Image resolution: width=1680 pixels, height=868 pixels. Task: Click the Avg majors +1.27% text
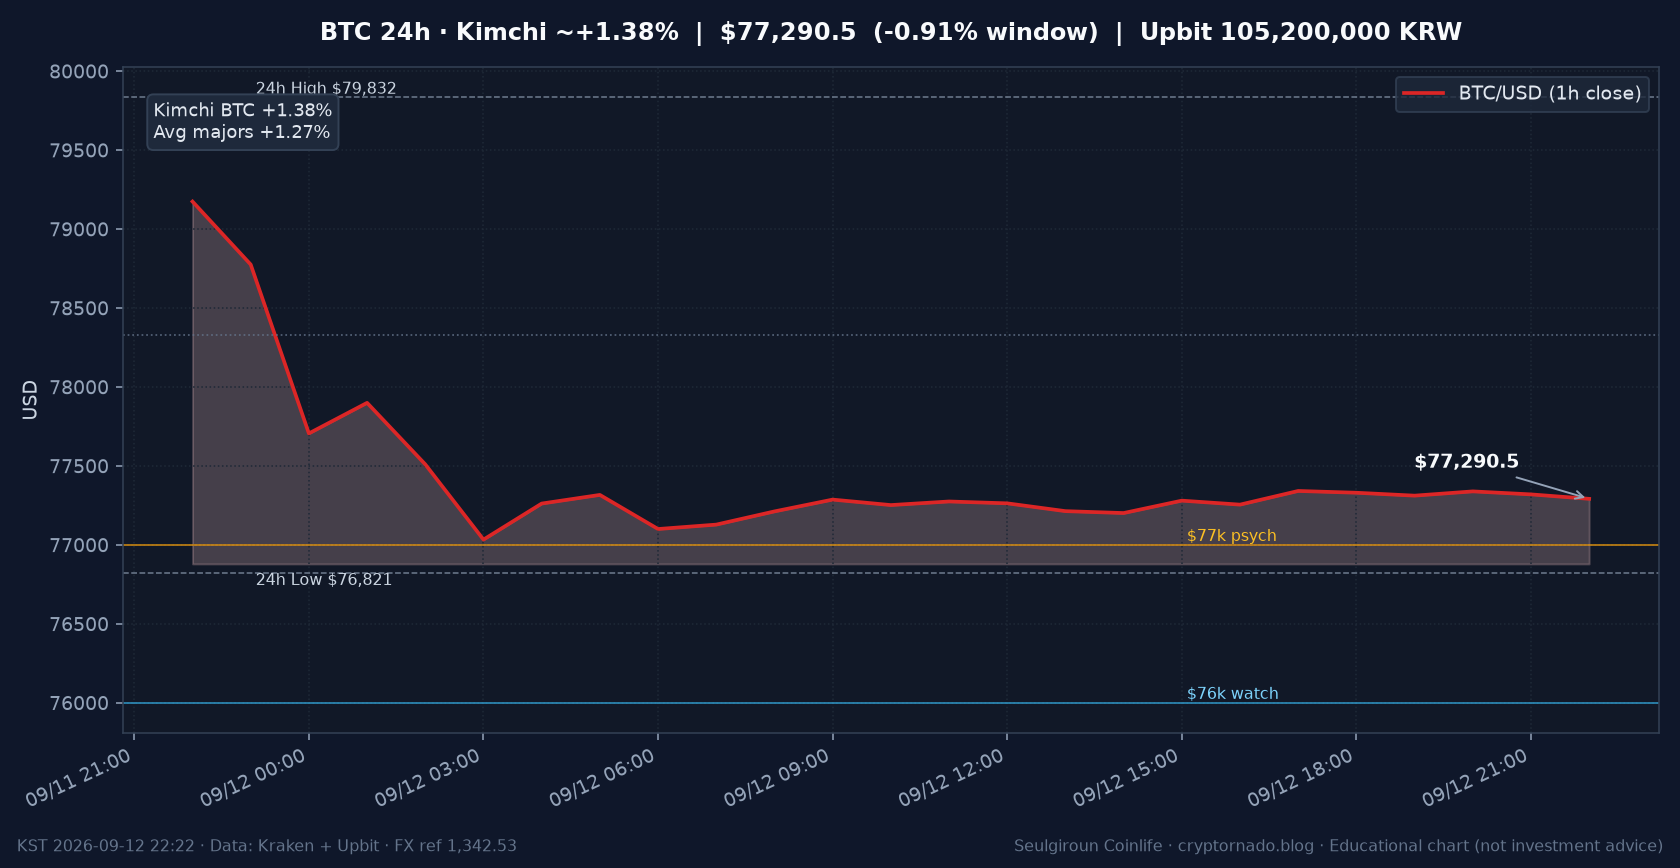tap(241, 132)
